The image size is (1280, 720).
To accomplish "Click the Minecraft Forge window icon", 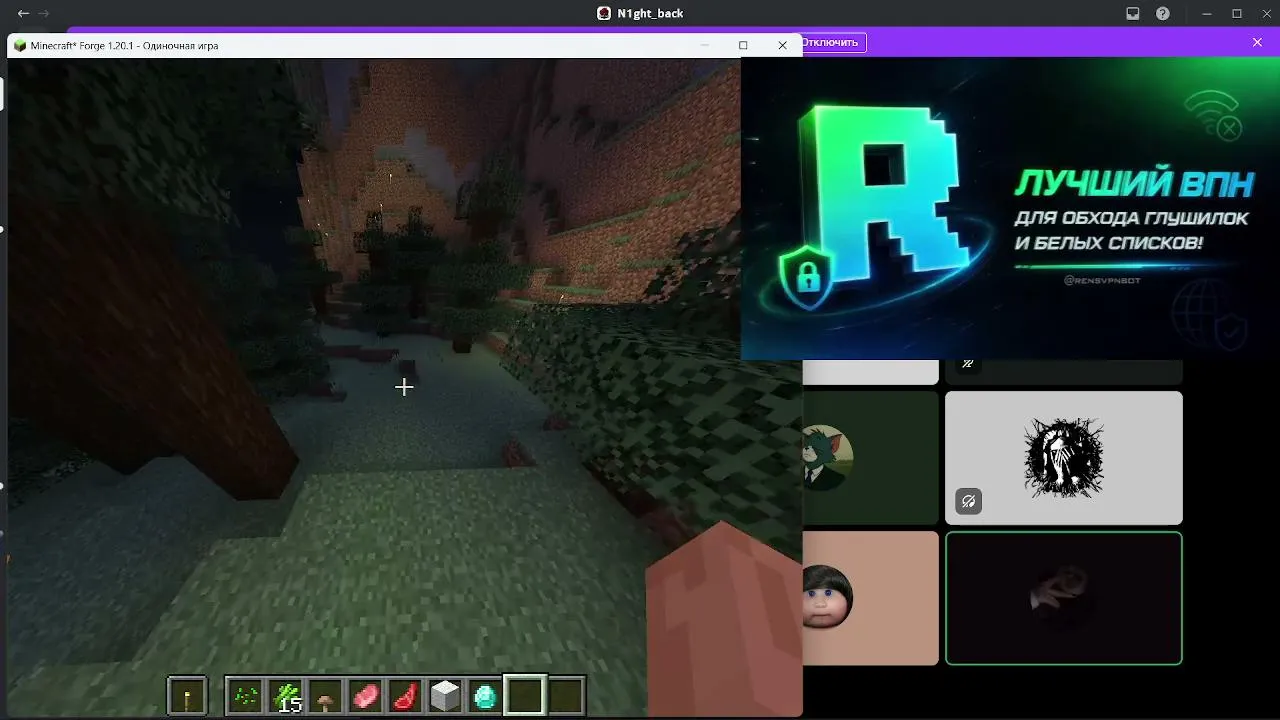I will click(x=20, y=45).
